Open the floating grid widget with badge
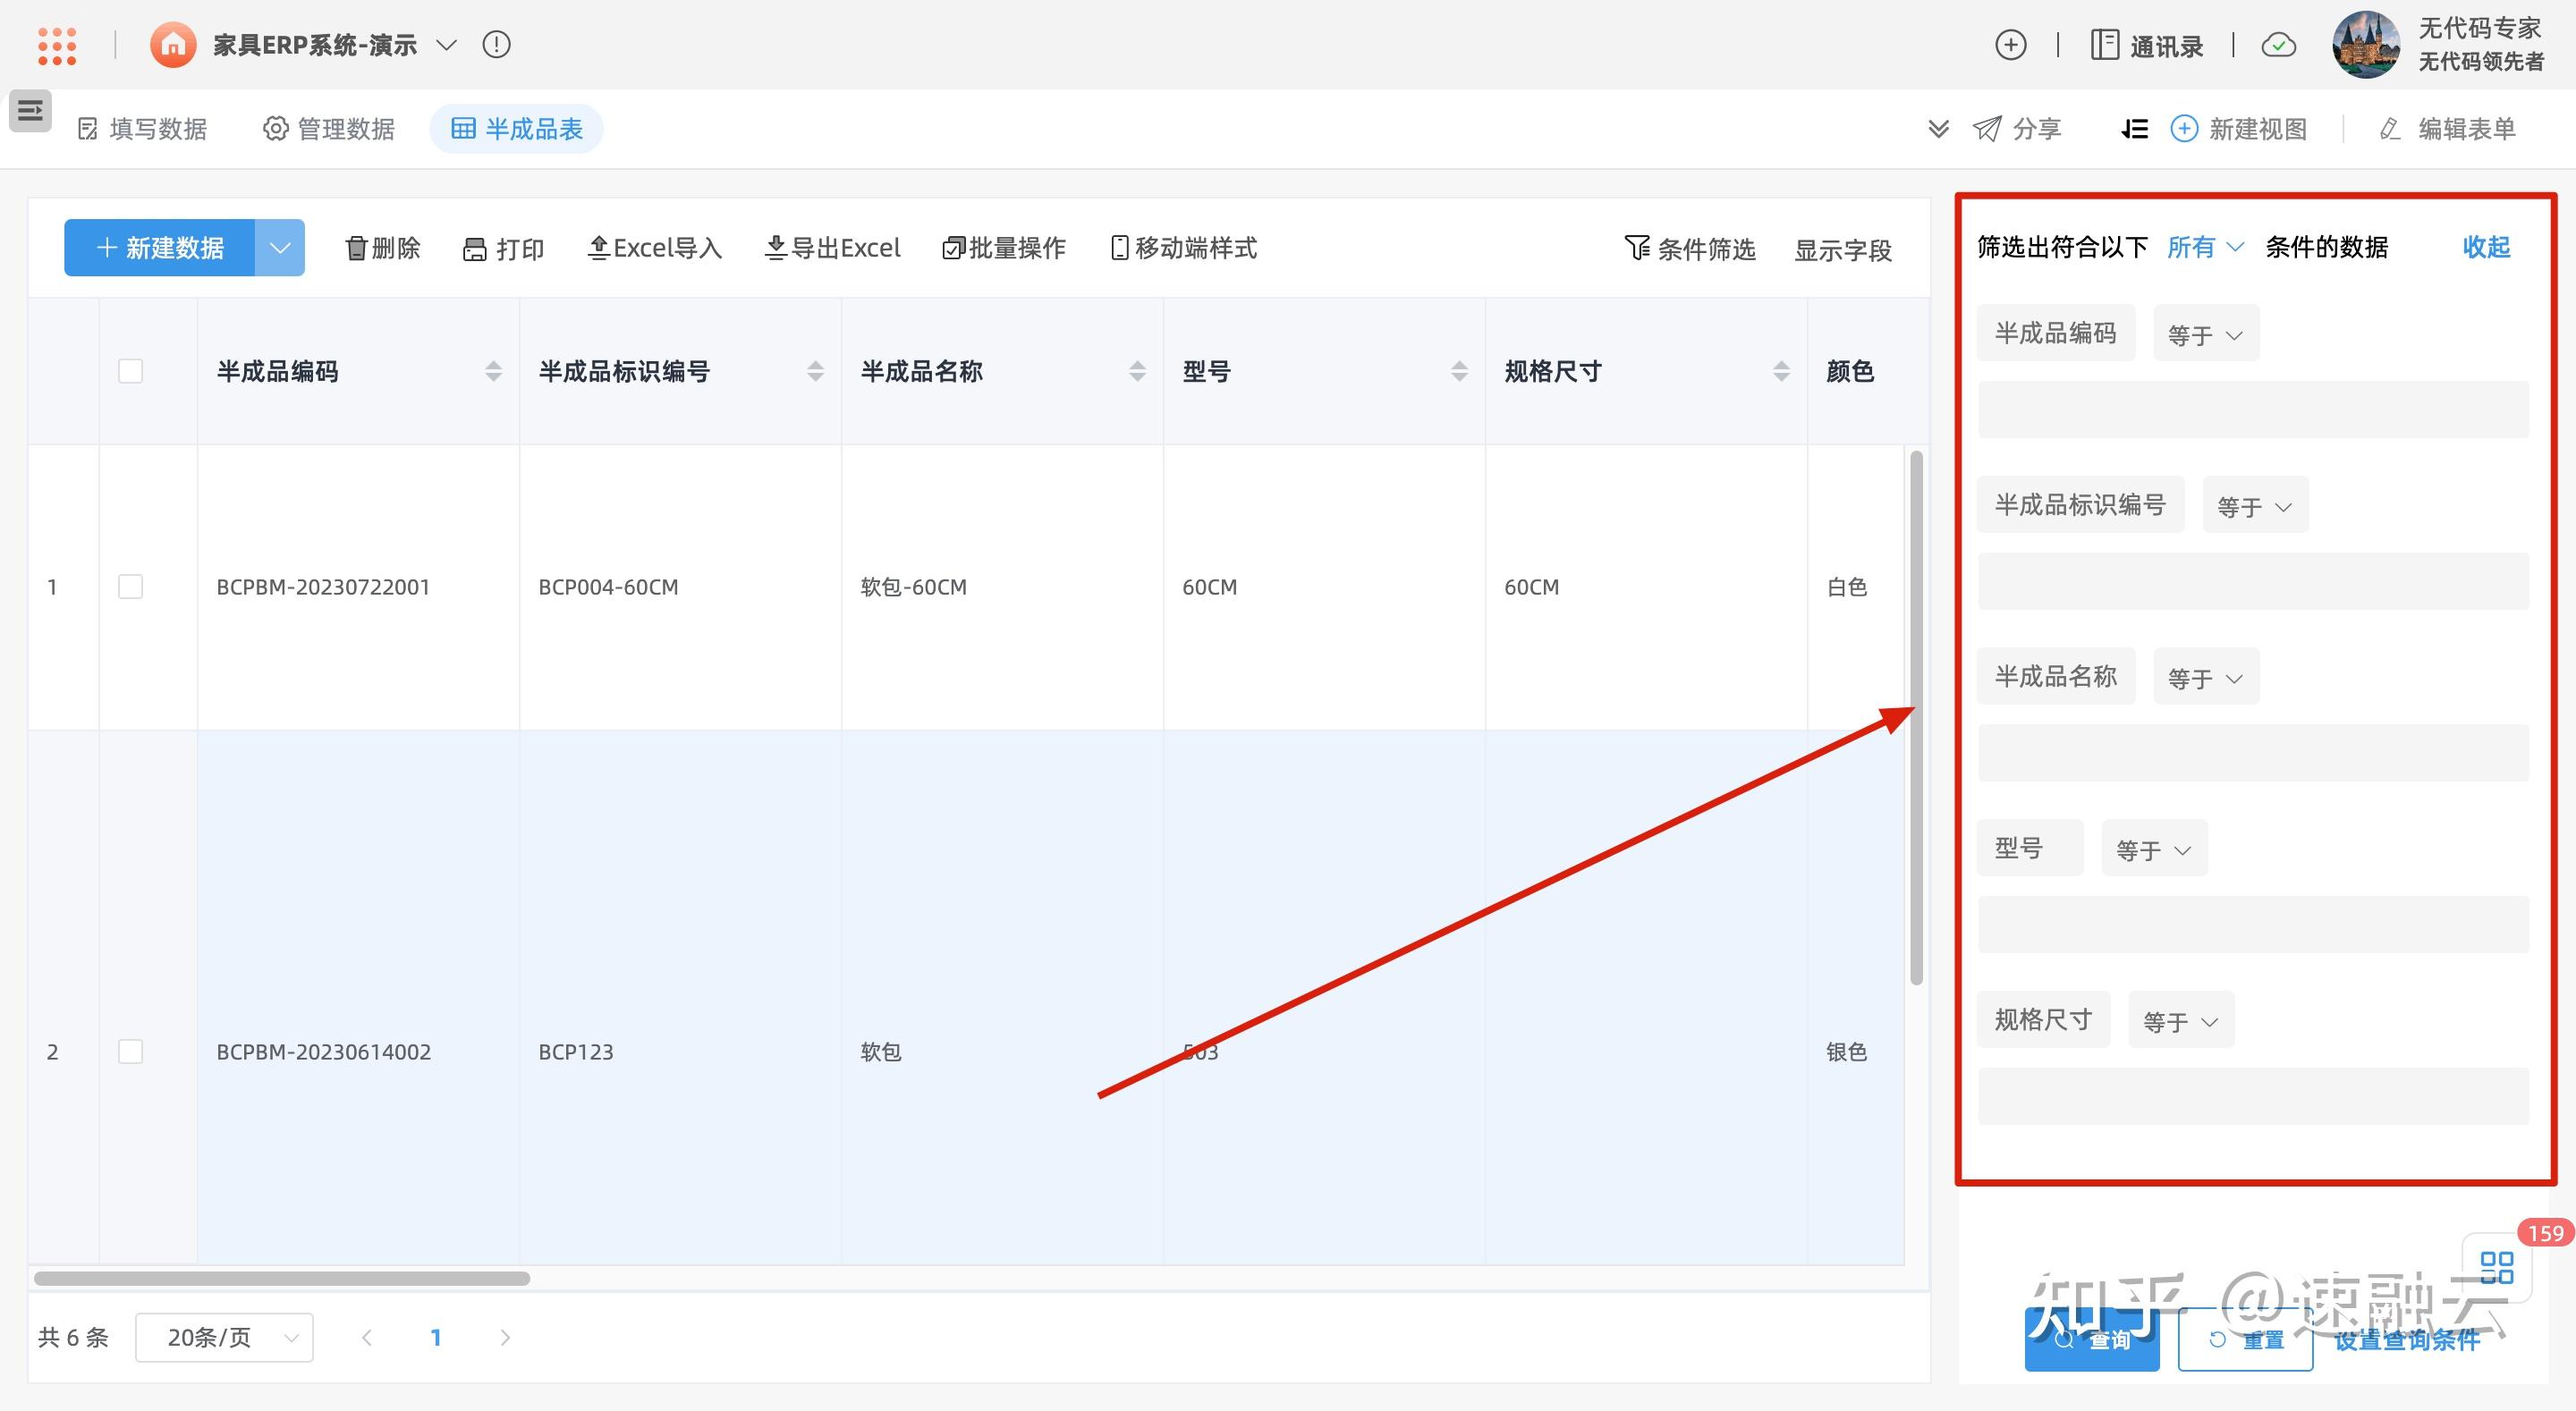The height and width of the screenshot is (1411, 2576). click(2497, 1267)
